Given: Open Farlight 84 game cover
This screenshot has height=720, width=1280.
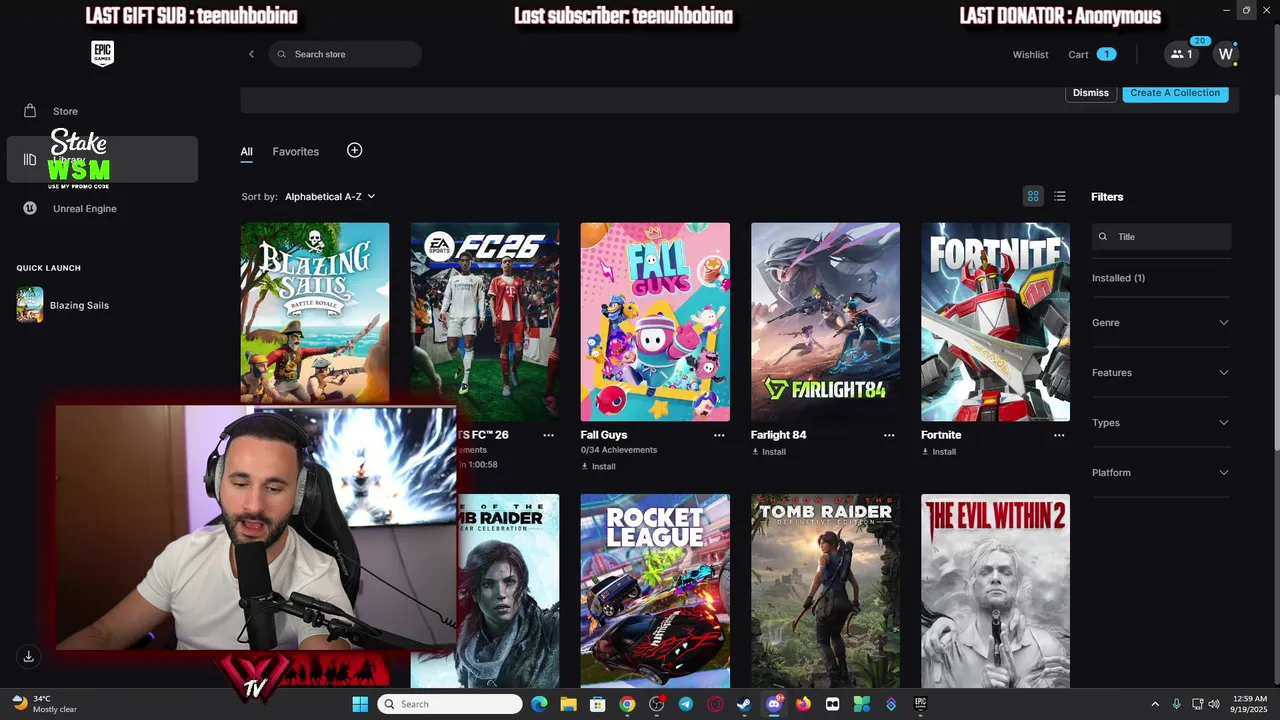Looking at the screenshot, I should tap(825, 322).
